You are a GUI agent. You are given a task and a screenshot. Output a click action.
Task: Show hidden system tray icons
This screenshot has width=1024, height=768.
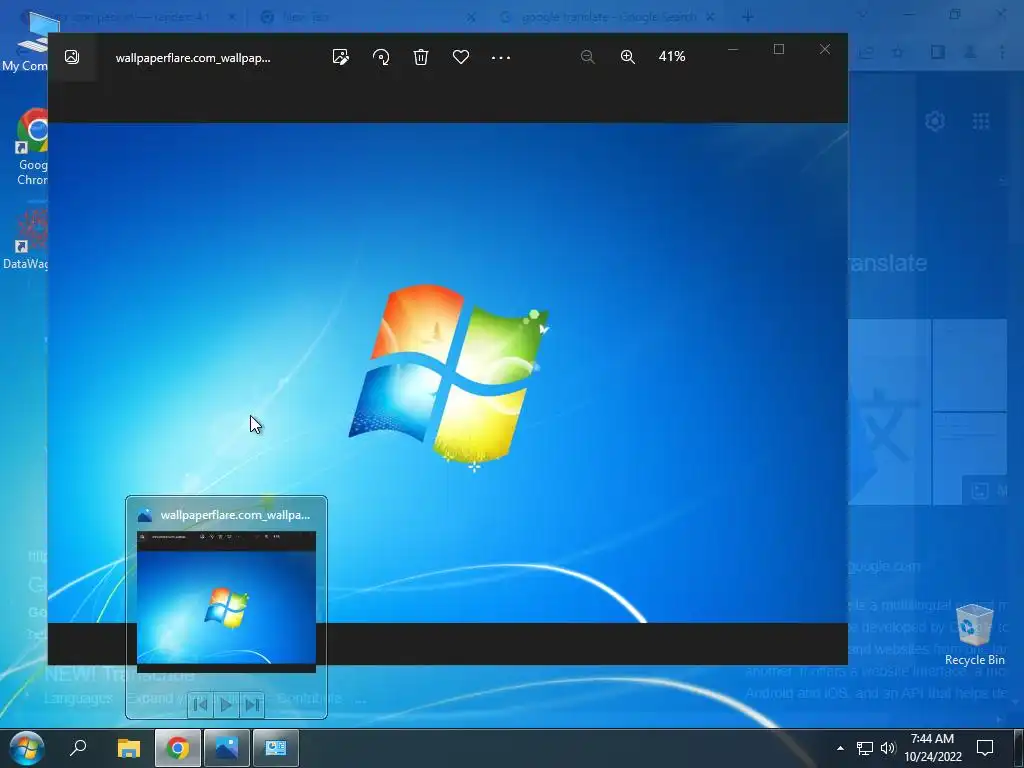(840, 748)
